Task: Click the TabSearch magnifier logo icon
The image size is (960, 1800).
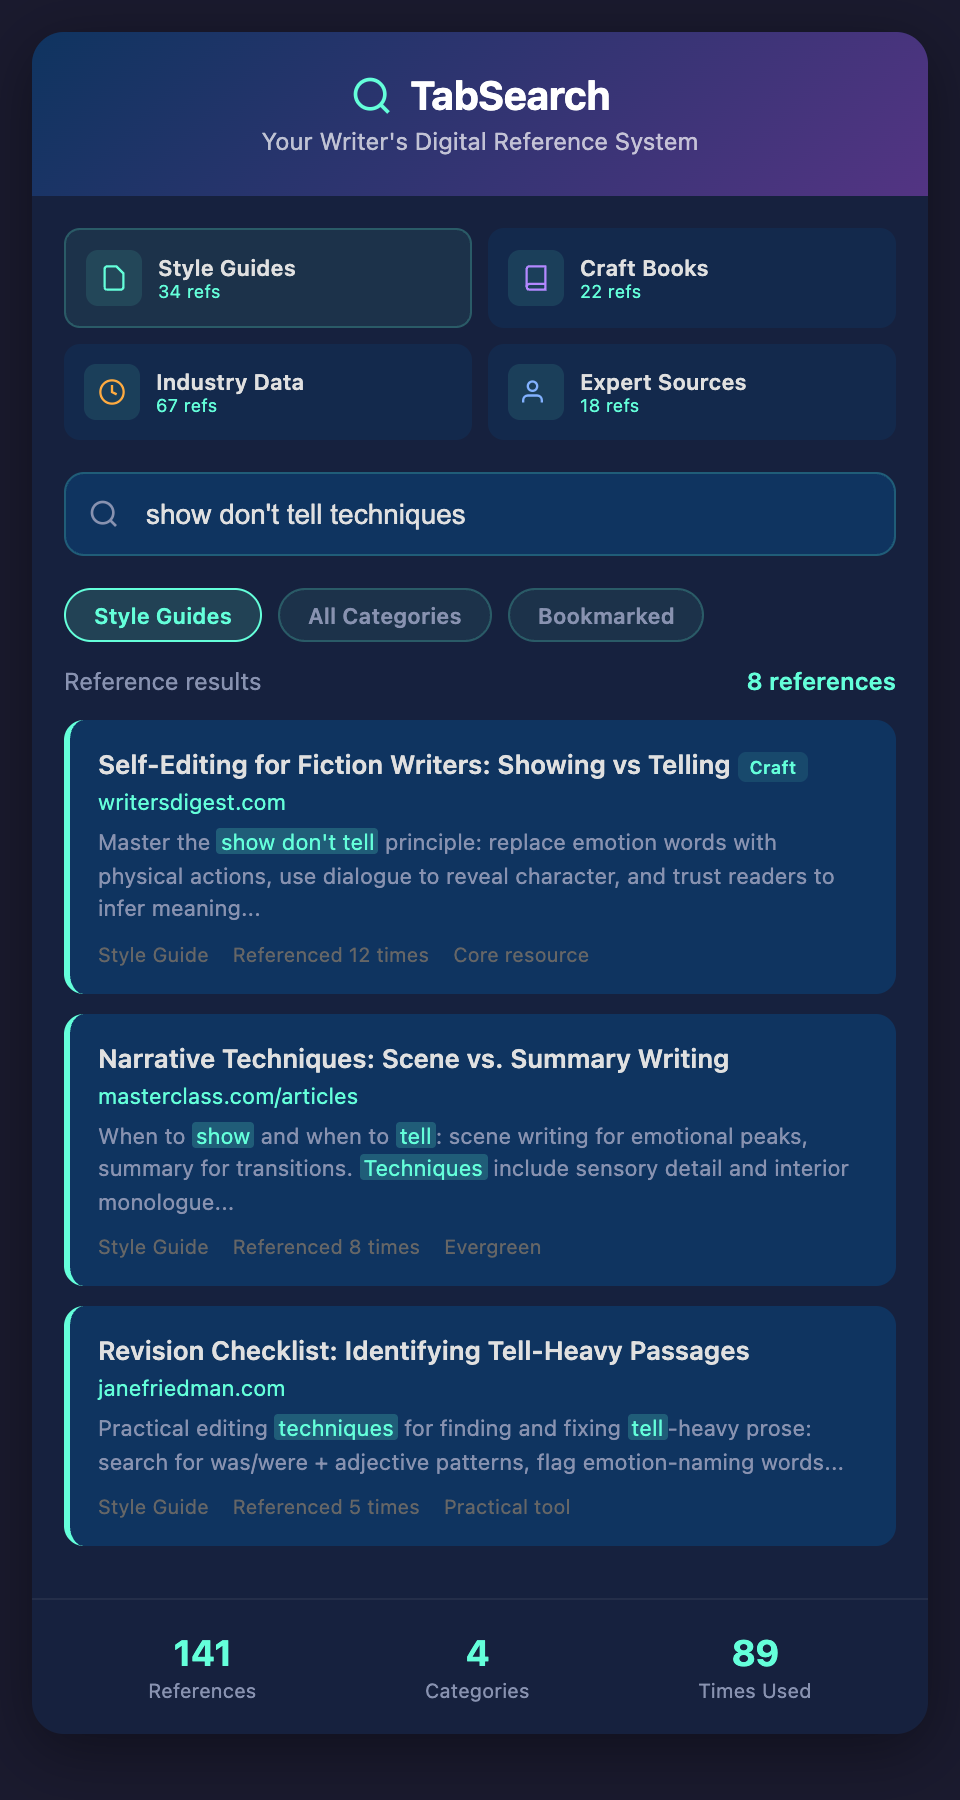Action: coord(371,96)
